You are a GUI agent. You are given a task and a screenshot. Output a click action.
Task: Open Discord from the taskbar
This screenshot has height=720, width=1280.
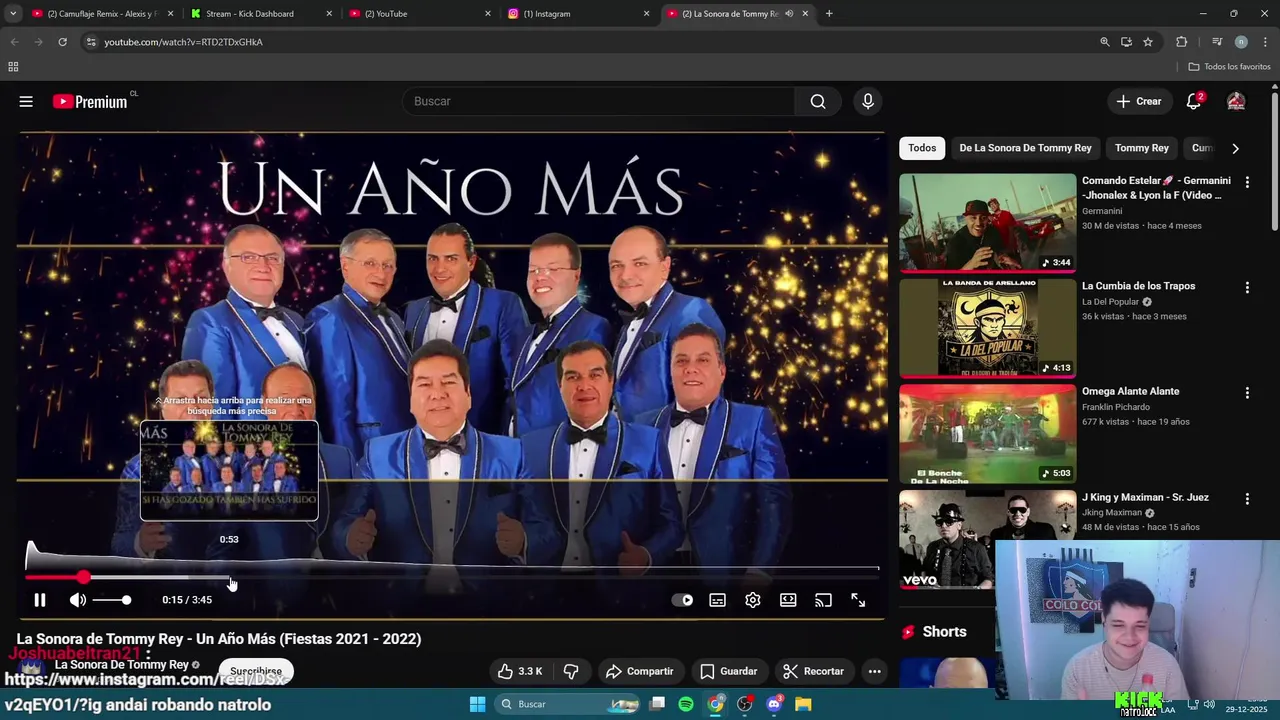[x=774, y=704]
